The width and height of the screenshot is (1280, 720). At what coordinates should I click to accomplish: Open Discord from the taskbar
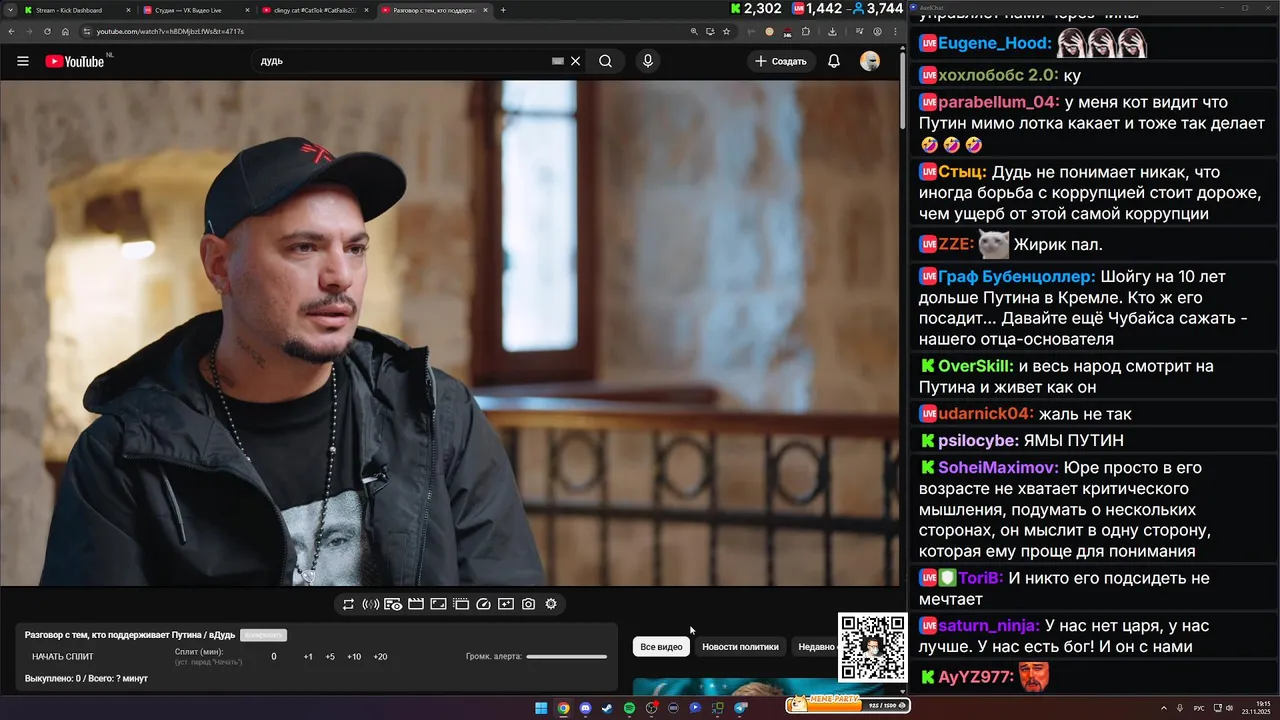tap(585, 708)
